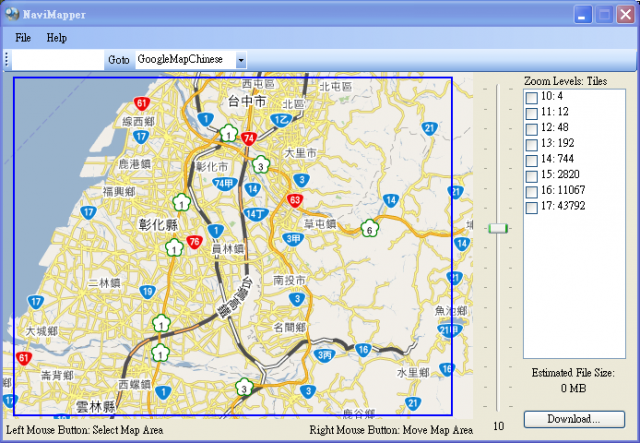Click Left Mouse Button status bar text
640x443 pixels.
[84, 430]
